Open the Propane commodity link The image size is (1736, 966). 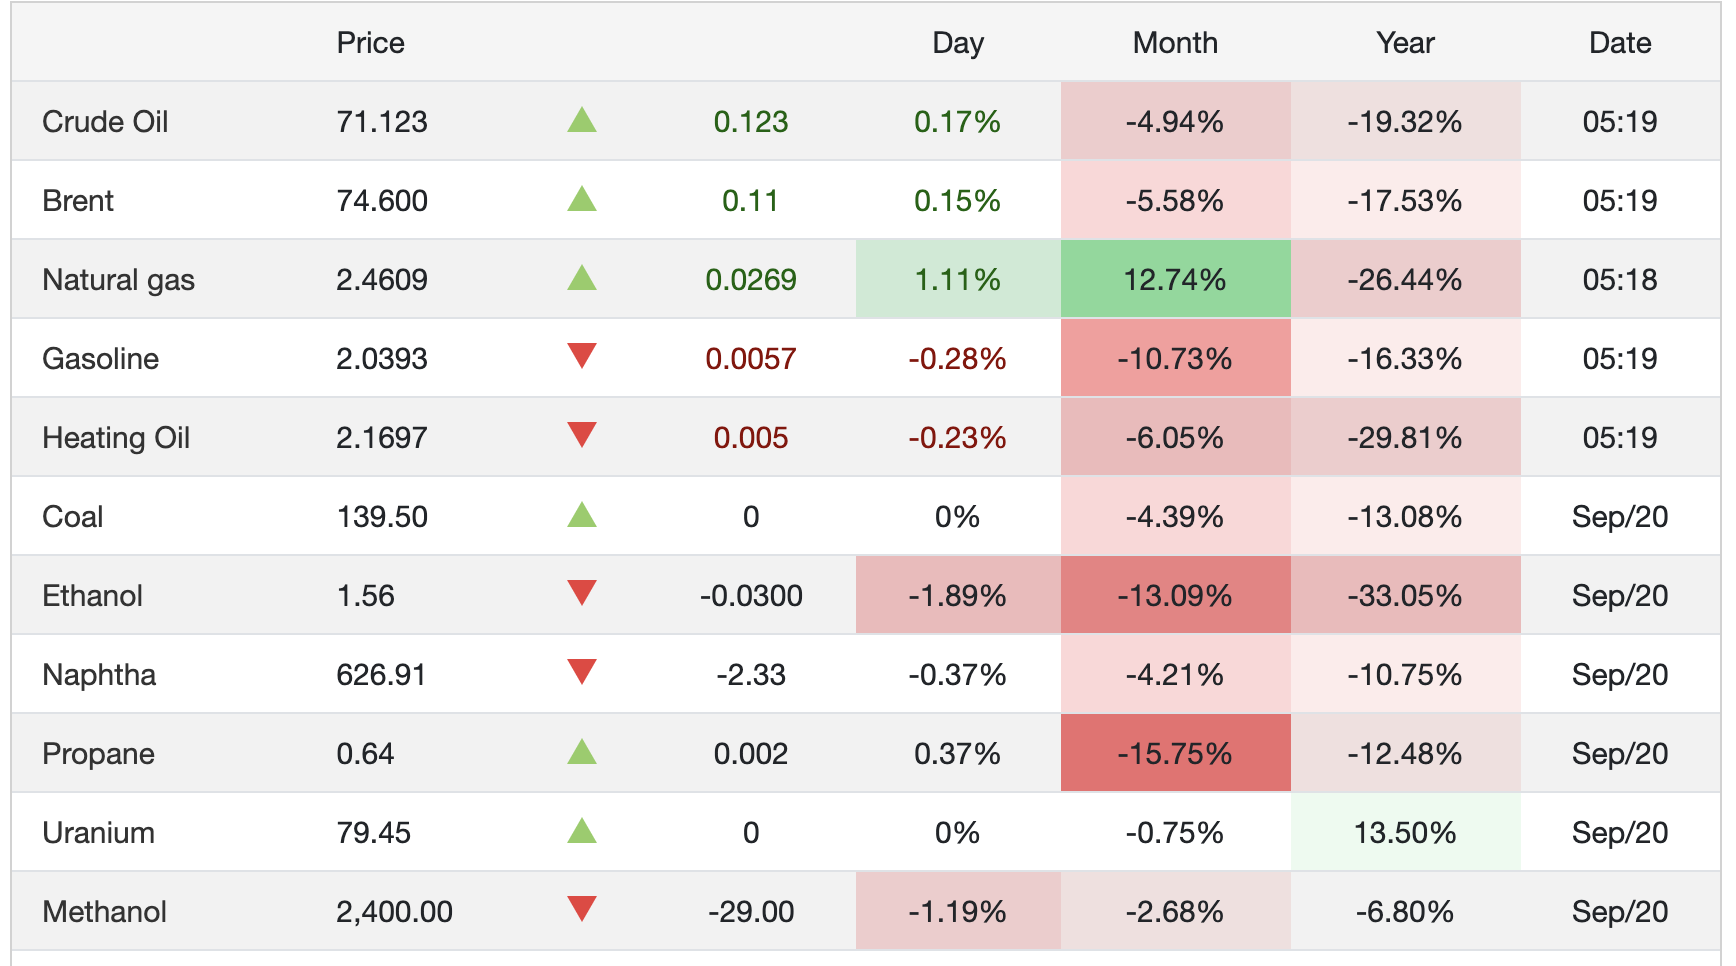pyautogui.click(x=98, y=754)
